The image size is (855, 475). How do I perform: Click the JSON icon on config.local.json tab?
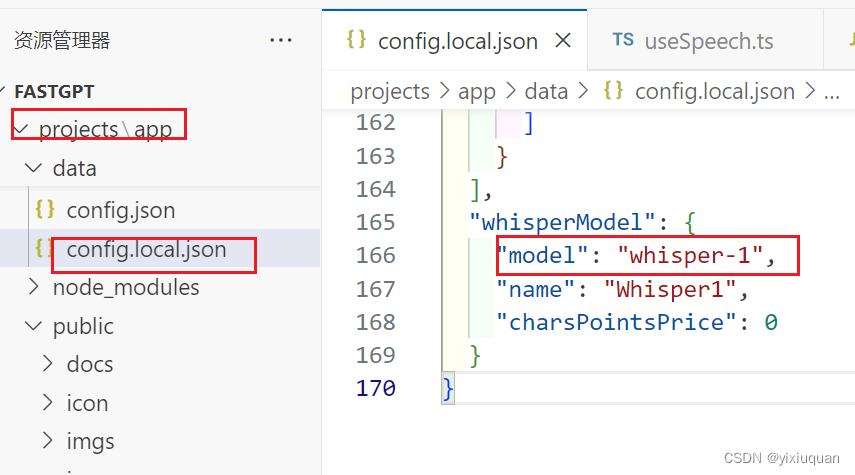[x=357, y=40]
